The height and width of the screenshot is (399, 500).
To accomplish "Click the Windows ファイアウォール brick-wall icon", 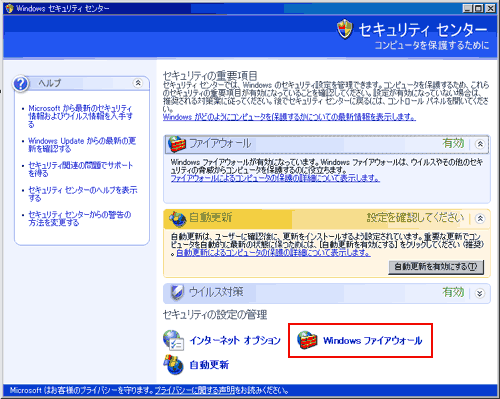I will click(x=307, y=340).
